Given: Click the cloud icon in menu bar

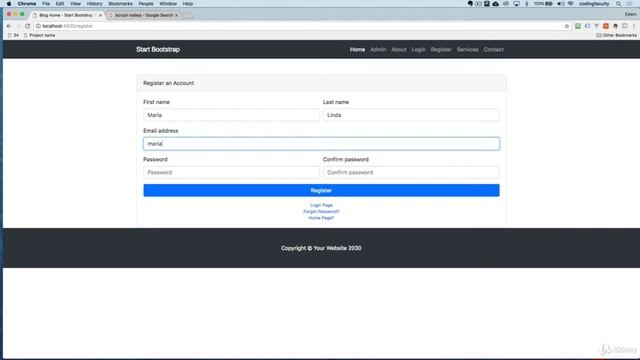Looking at the screenshot, I should (x=496, y=4).
